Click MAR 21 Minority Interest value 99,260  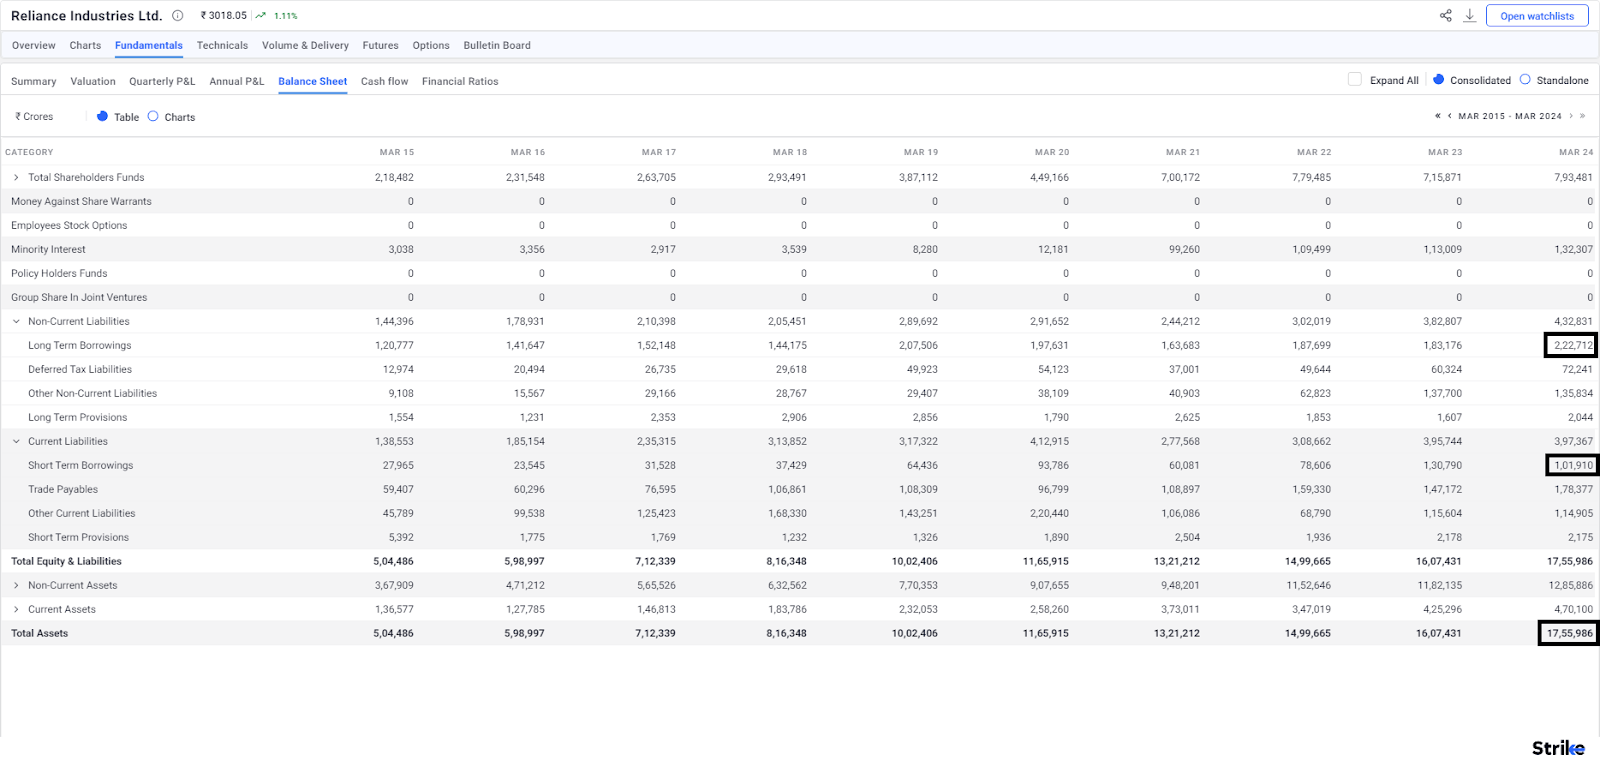click(1184, 249)
